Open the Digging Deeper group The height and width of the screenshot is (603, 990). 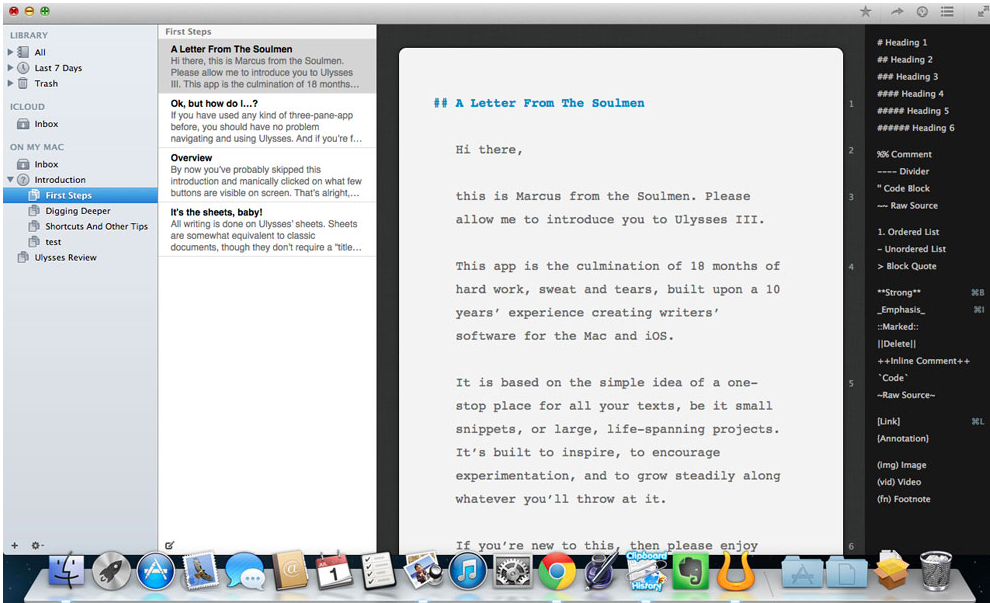[80, 211]
